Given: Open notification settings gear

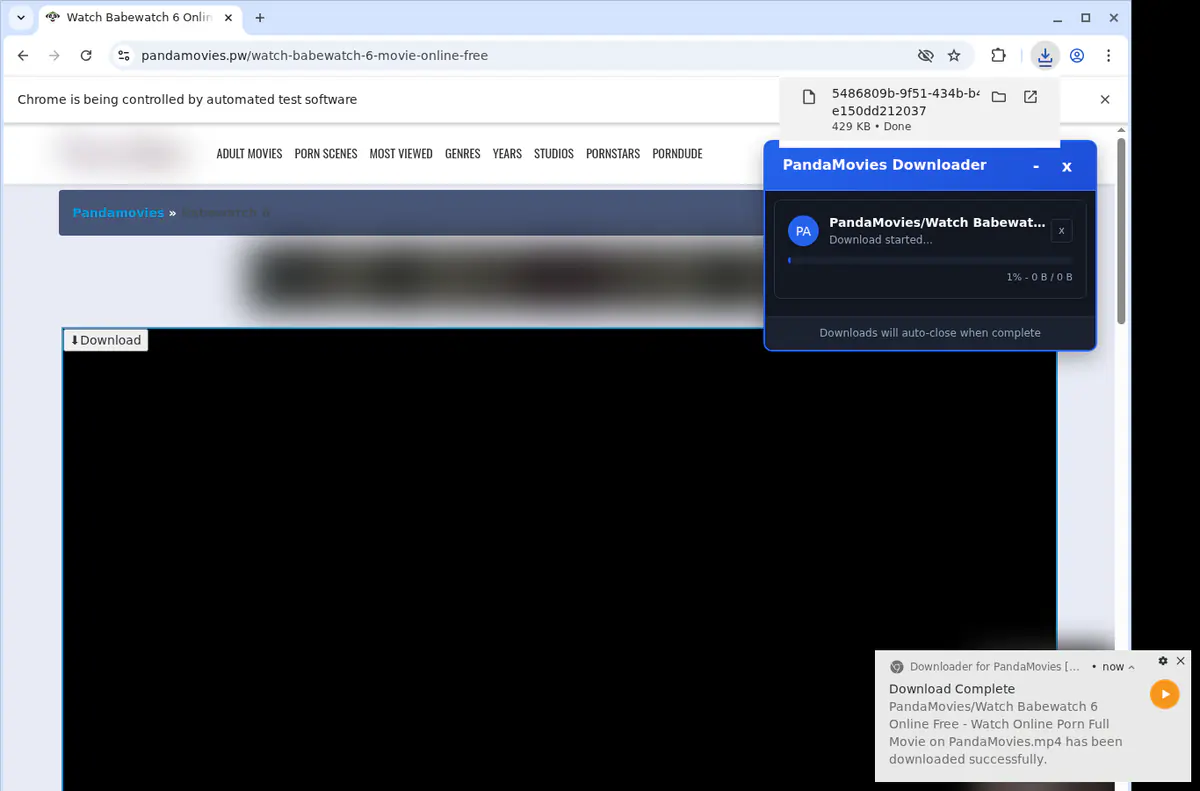Looking at the screenshot, I should (x=1163, y=661).
